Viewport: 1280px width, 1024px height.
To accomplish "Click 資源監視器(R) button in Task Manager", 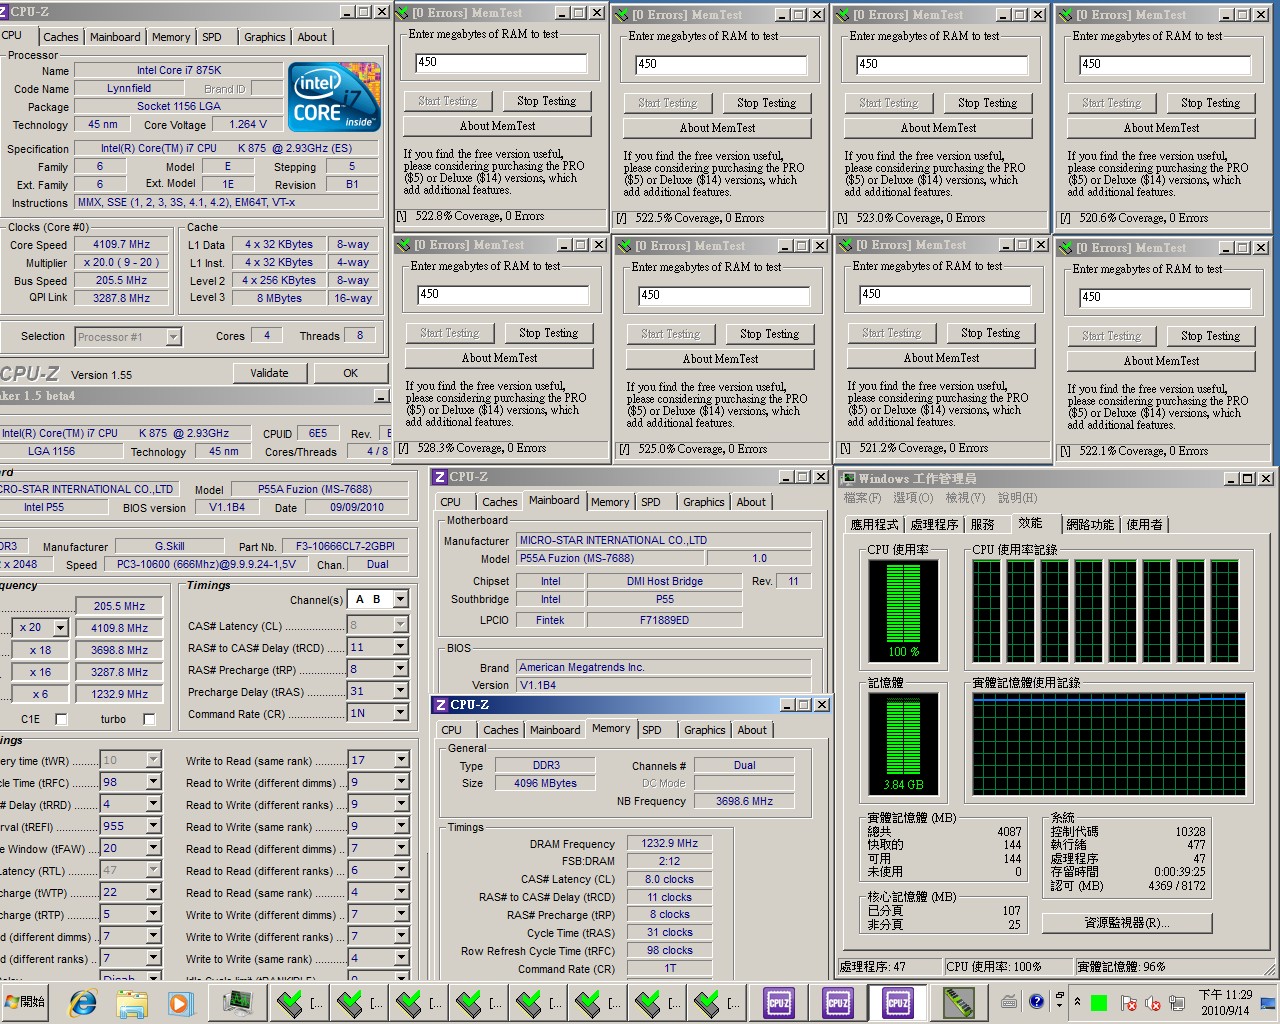I will tap(1127, 923).
